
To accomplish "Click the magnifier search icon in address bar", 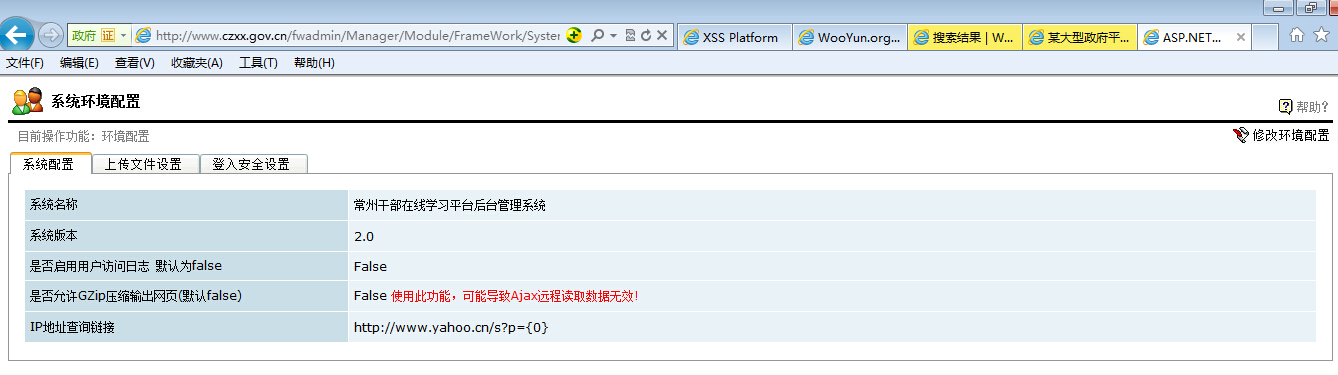I will [597, 35].
